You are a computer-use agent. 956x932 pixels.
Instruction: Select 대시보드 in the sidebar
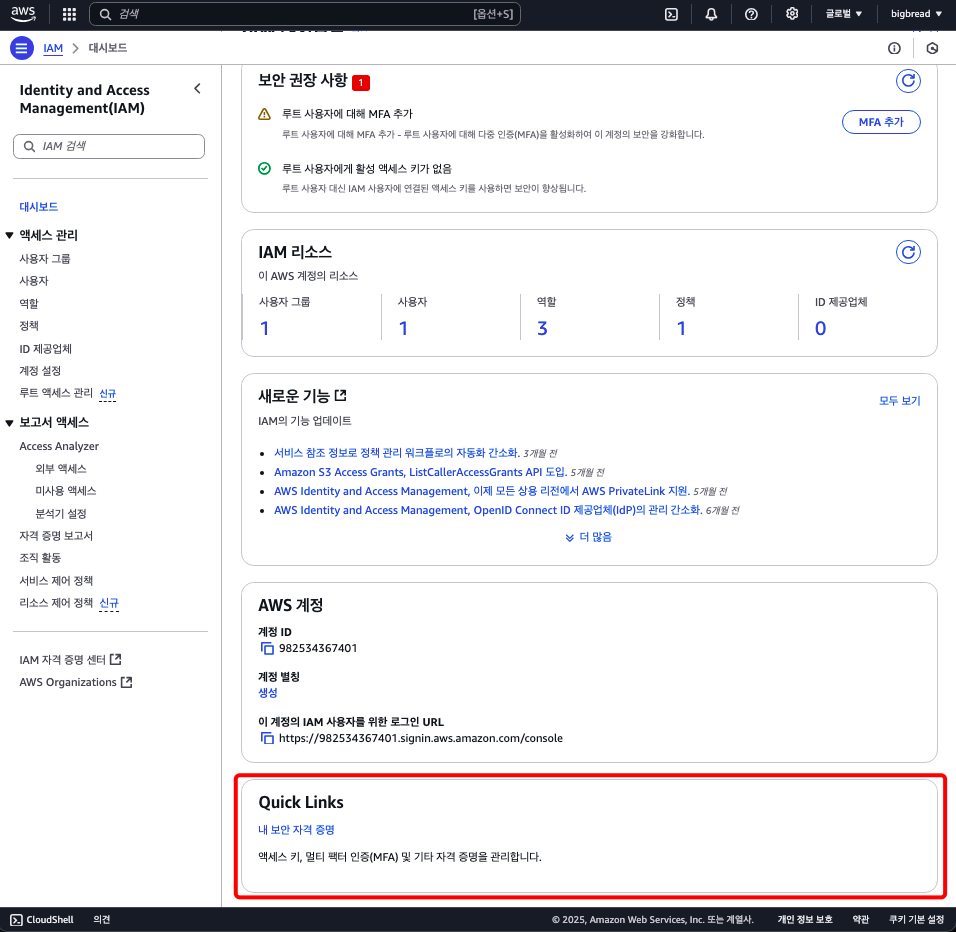pos(38,207)
